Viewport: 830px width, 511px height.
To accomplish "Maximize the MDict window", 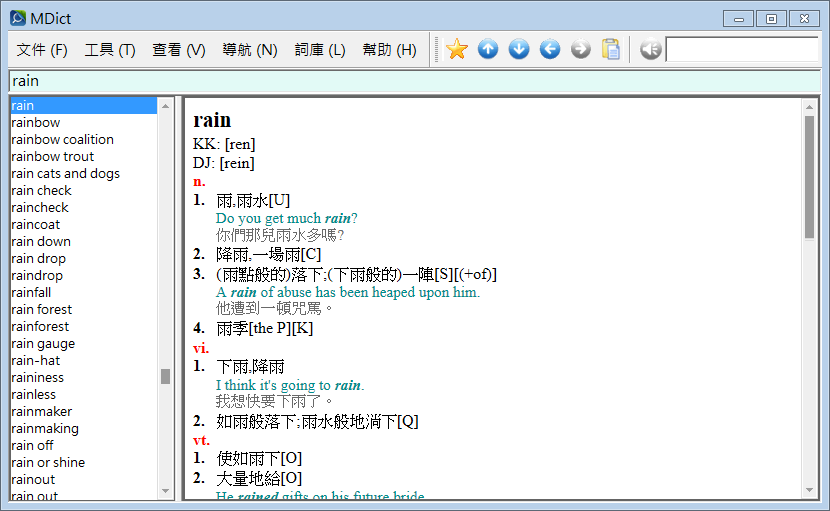I will pos(771,19).
